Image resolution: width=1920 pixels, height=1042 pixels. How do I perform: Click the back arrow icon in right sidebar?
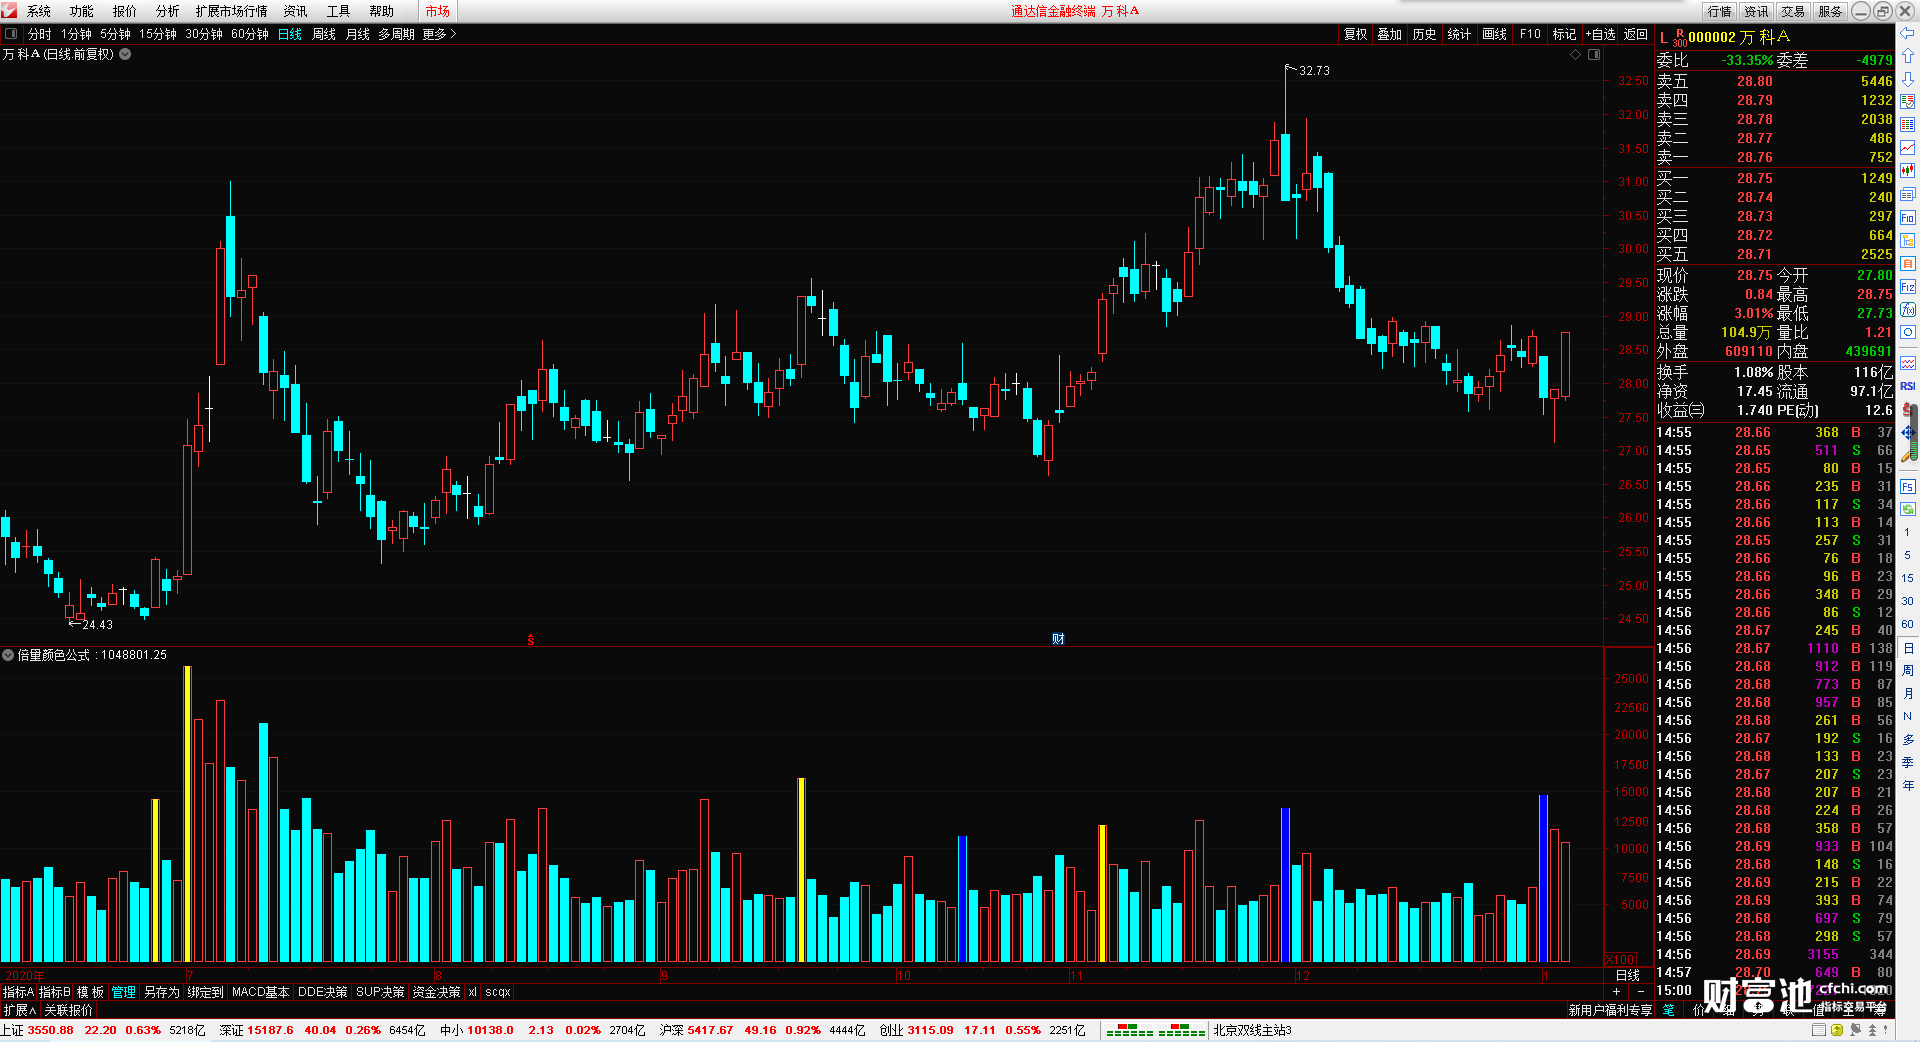point(1908,33)
